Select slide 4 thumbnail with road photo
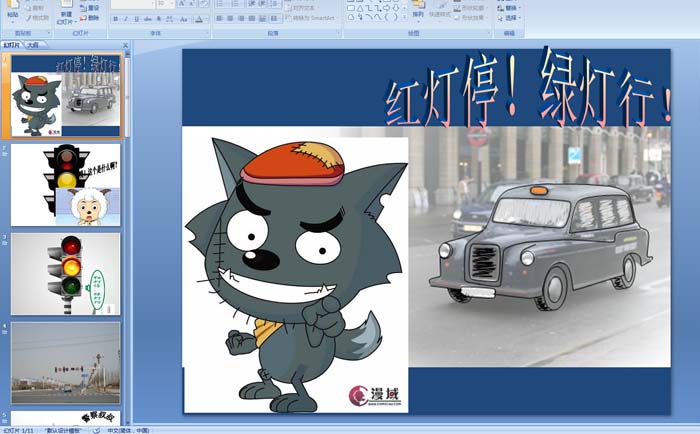 (x=65, y=363)
